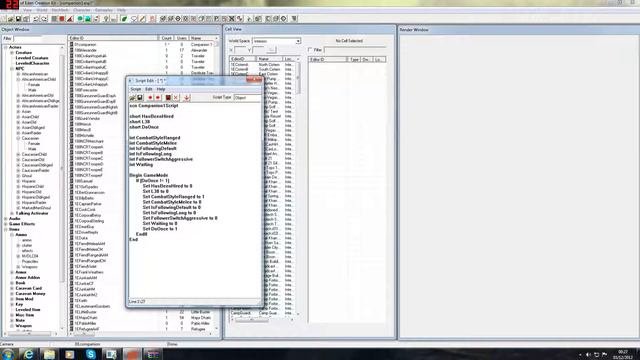Select the Armor Addon tree item

27,278
